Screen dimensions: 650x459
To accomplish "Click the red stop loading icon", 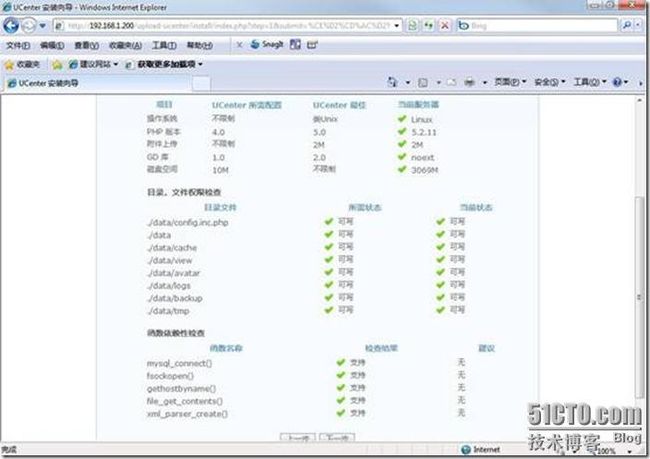I will pyautogui.click(x=444, y=26).
